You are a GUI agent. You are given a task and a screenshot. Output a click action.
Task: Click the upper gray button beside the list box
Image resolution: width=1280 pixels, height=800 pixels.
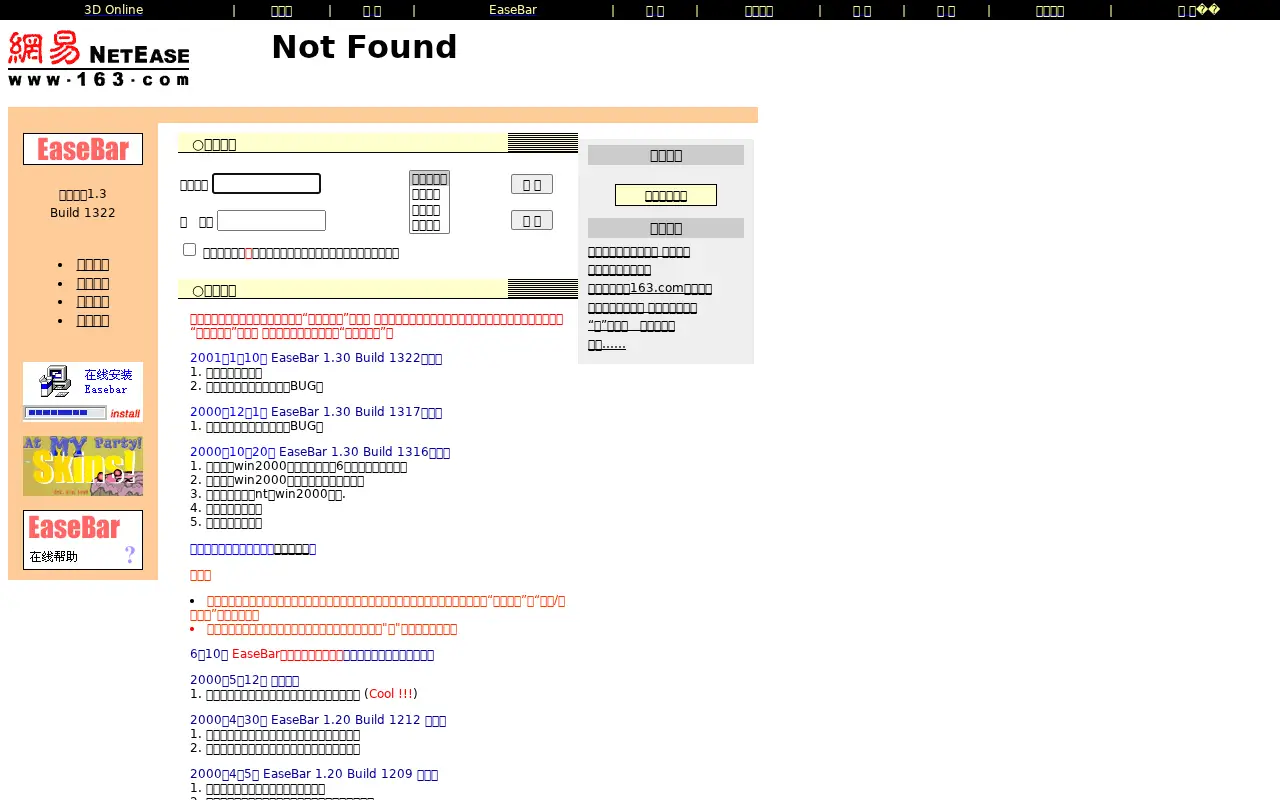tap(532, 184)
